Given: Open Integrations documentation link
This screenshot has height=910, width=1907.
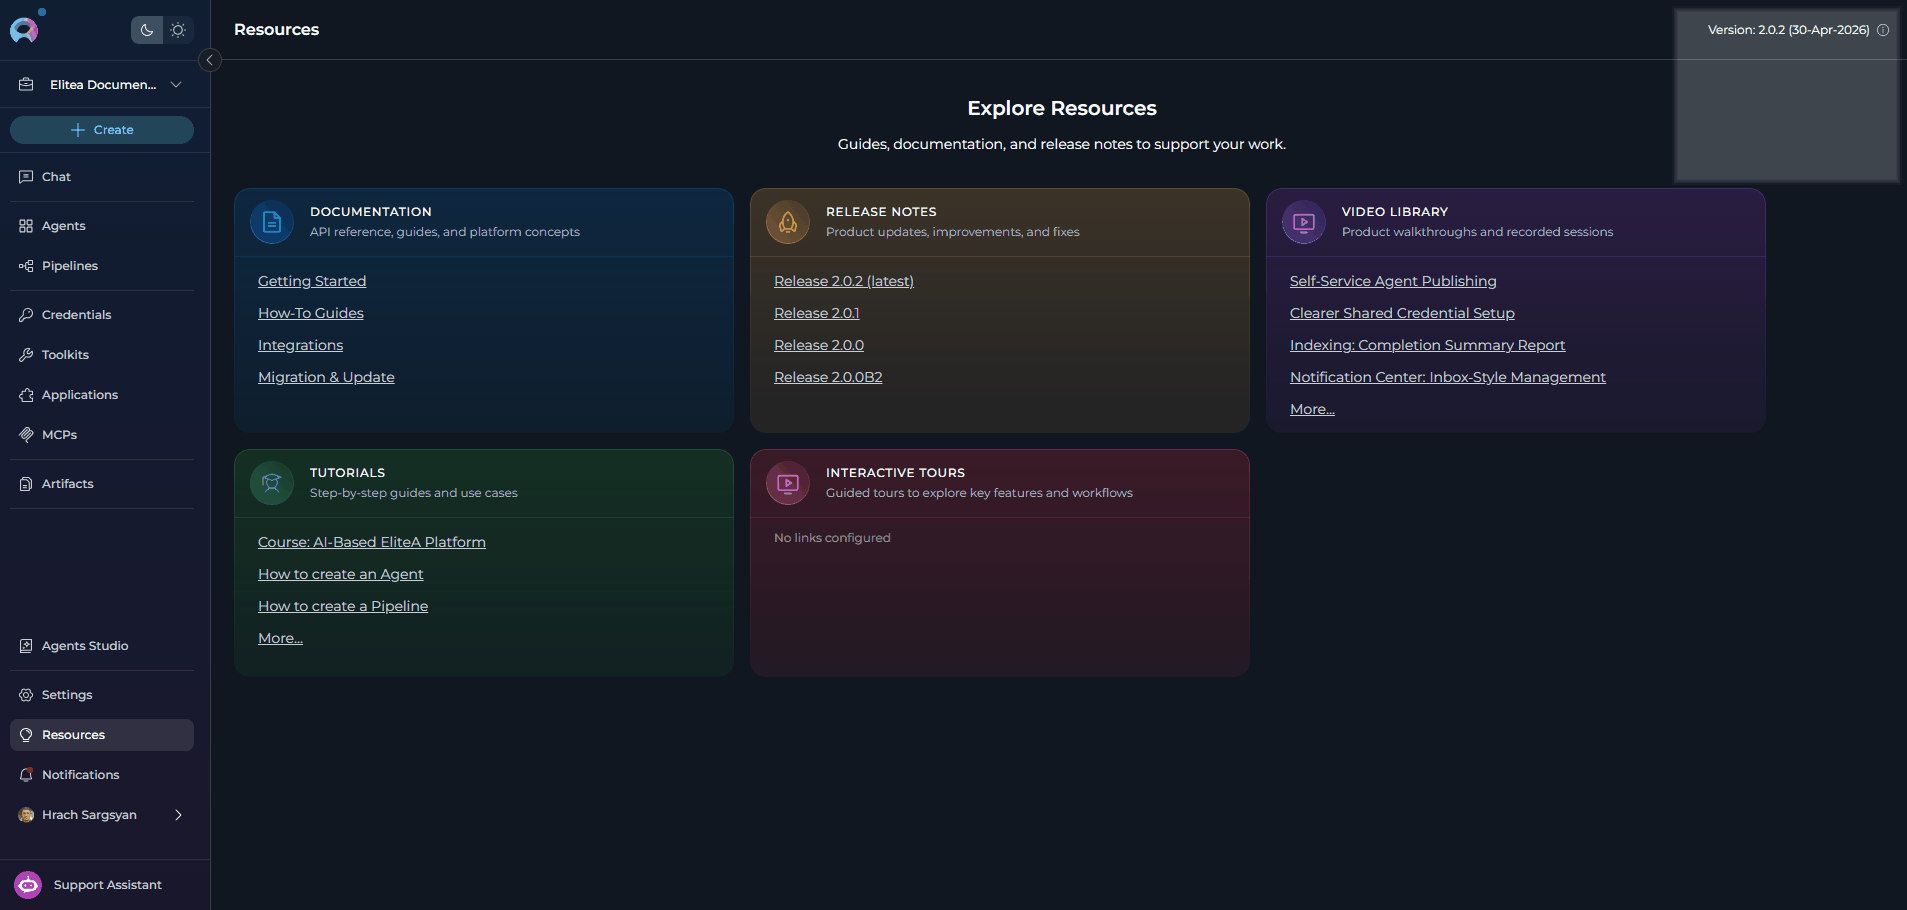Looking at the screenshot, I should (300, 345).
